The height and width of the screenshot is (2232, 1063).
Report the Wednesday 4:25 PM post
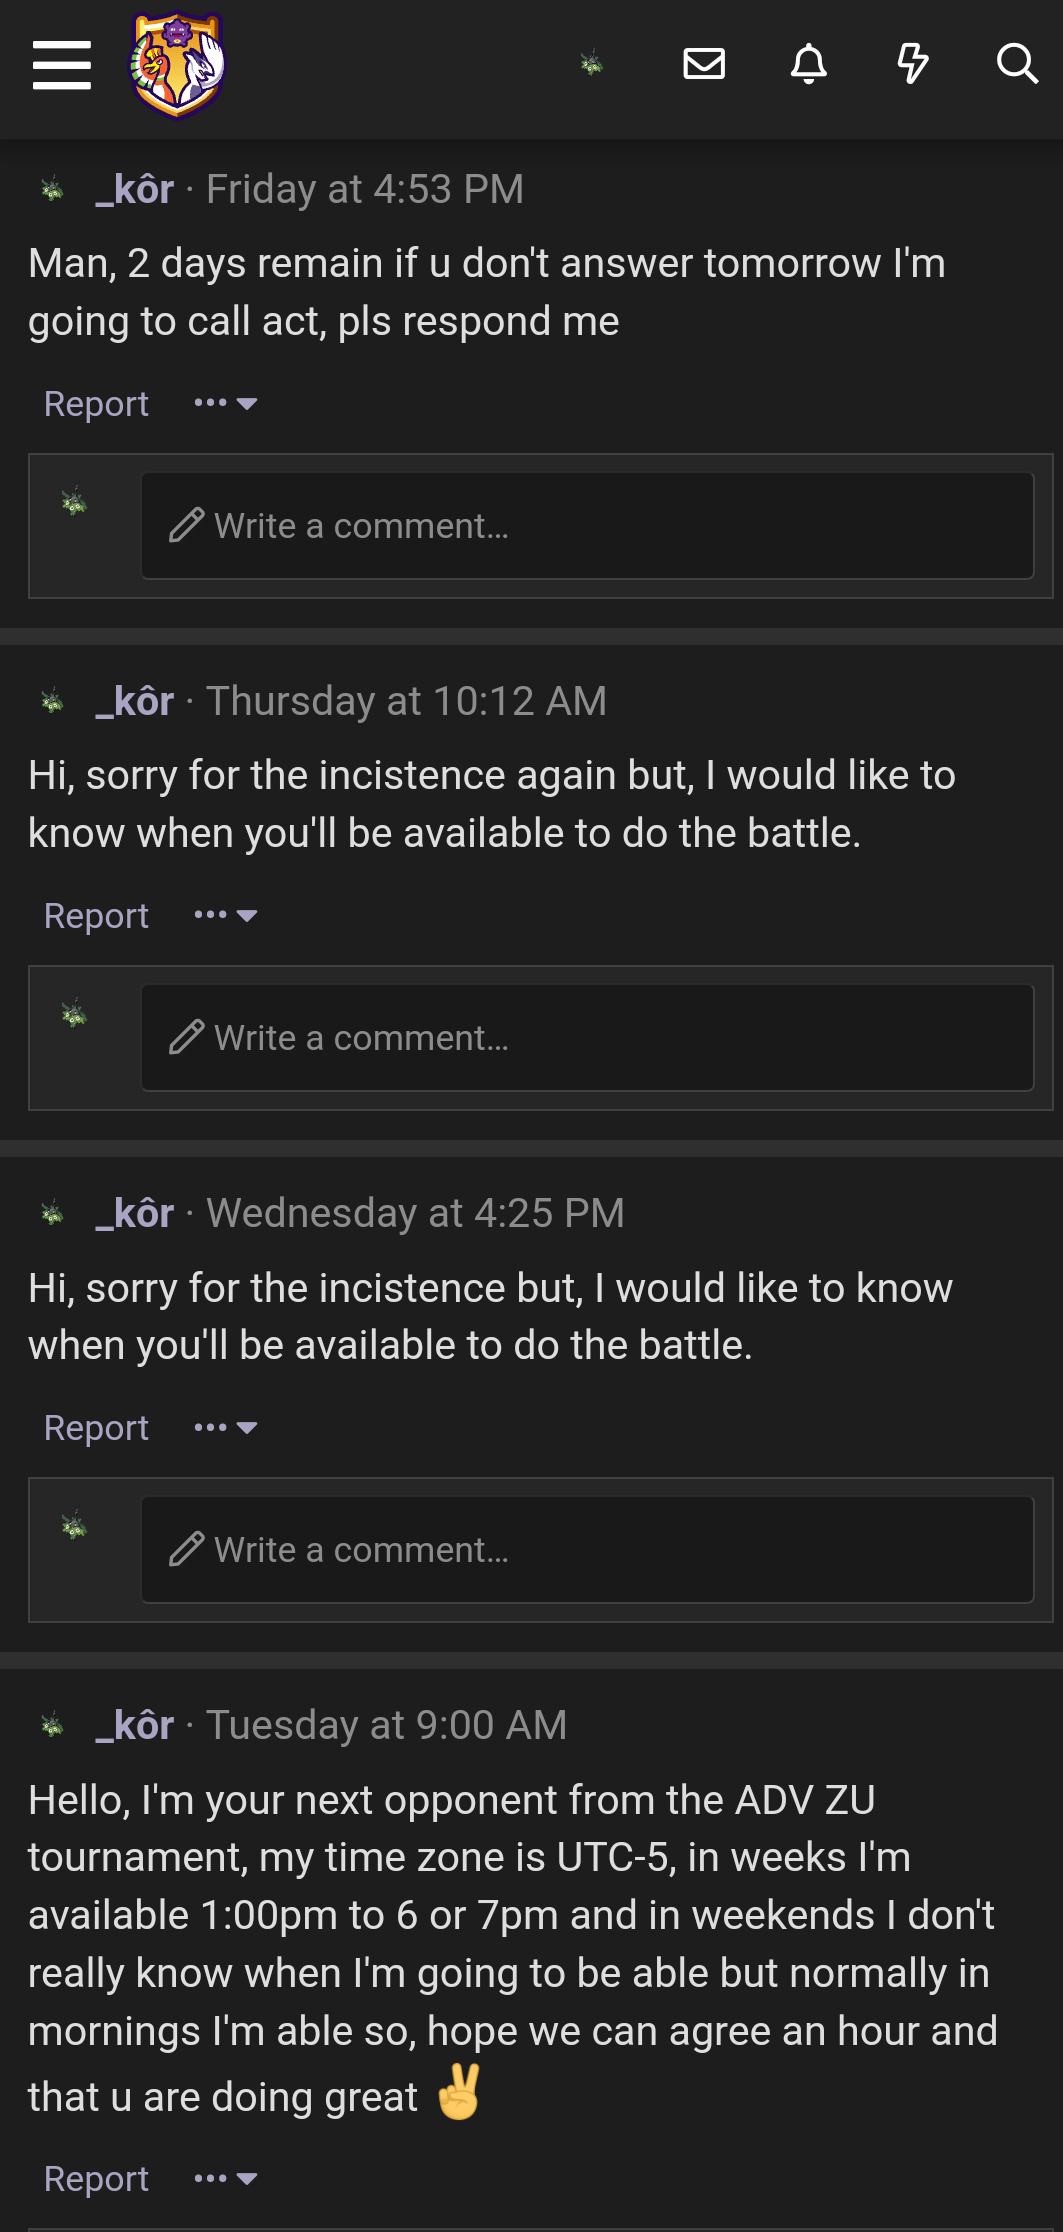pos(96,1428)
